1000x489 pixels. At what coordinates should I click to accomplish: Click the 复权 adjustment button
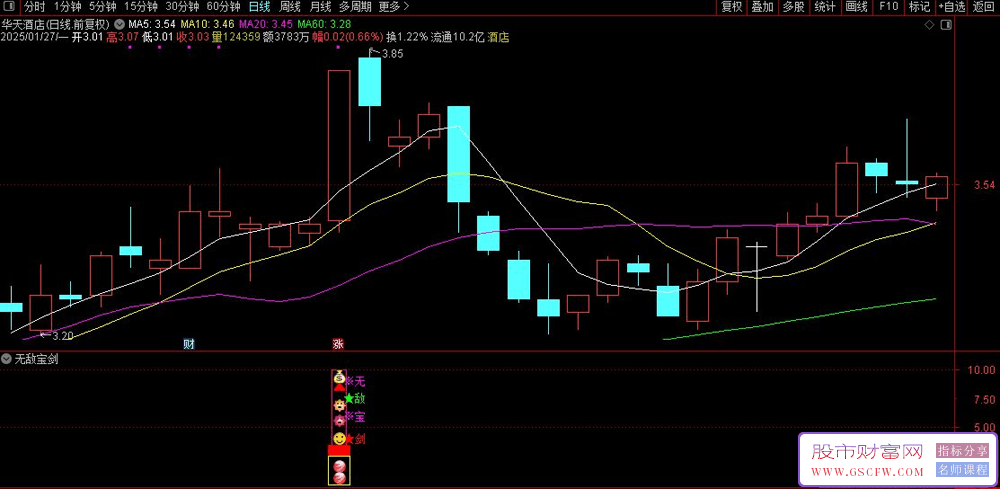[x=732, y=7]
